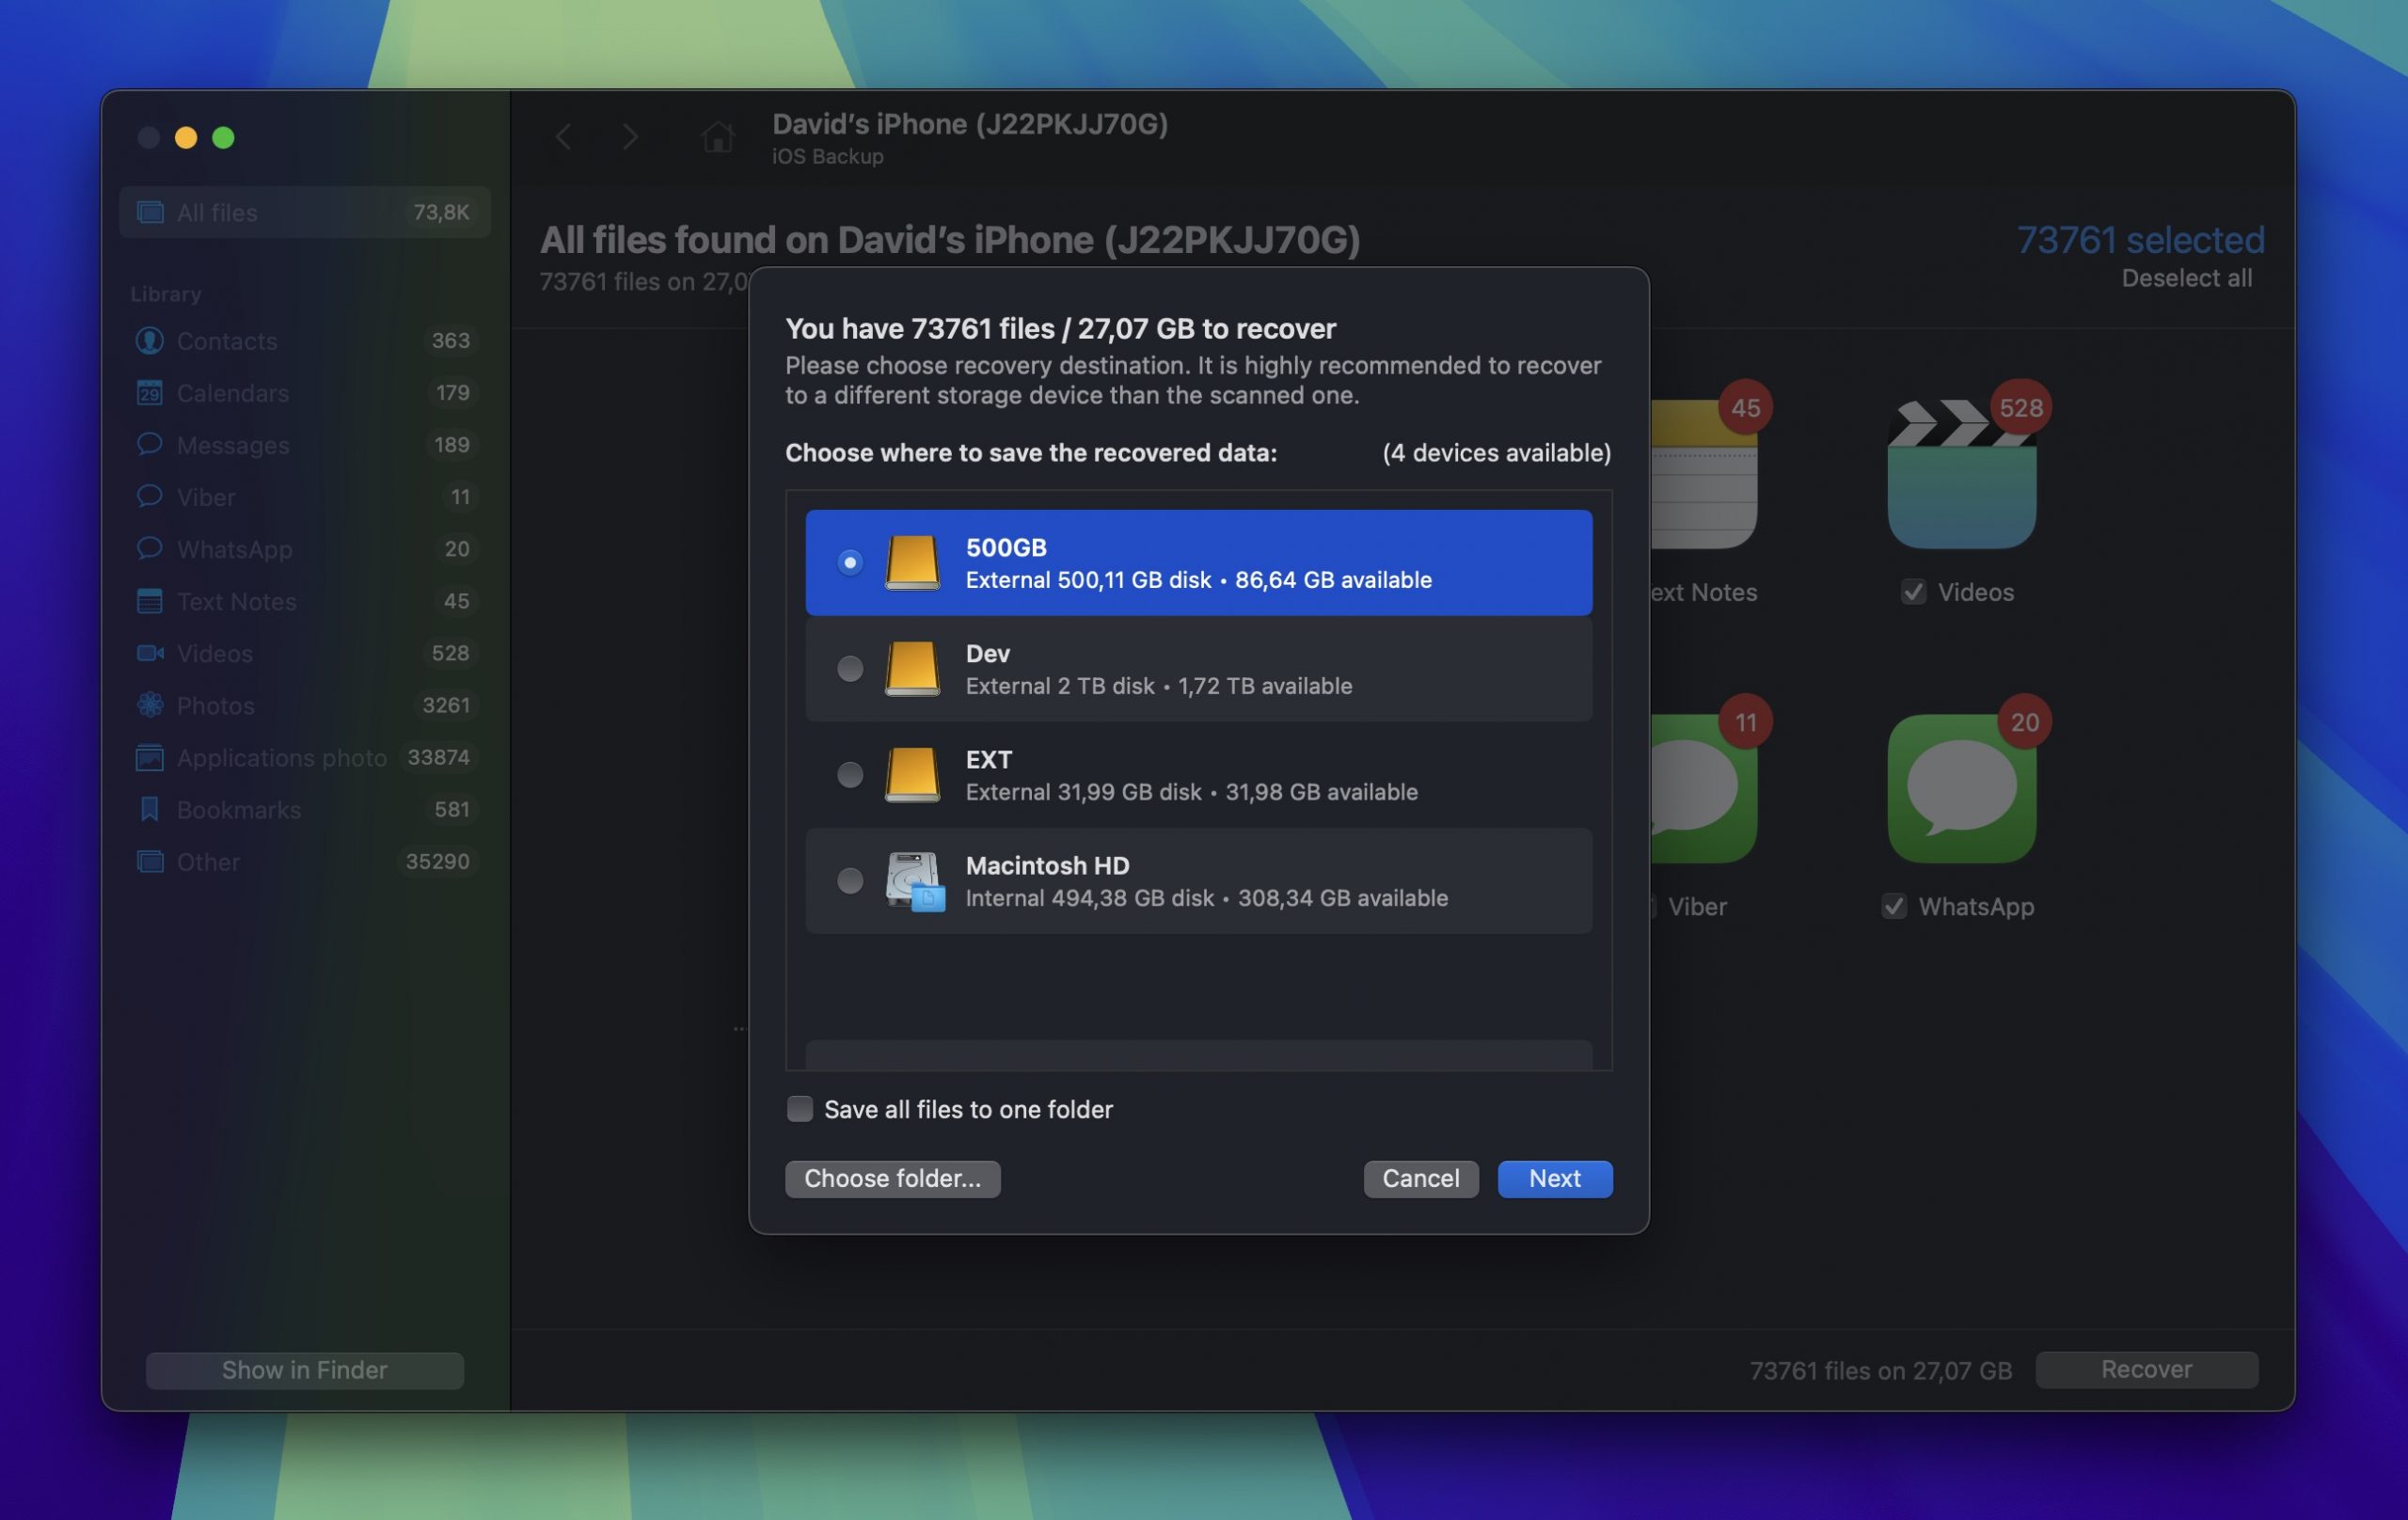2408x1520 pixels.
Task: Click the Other sidebar icon
Action: pos(150,861)
